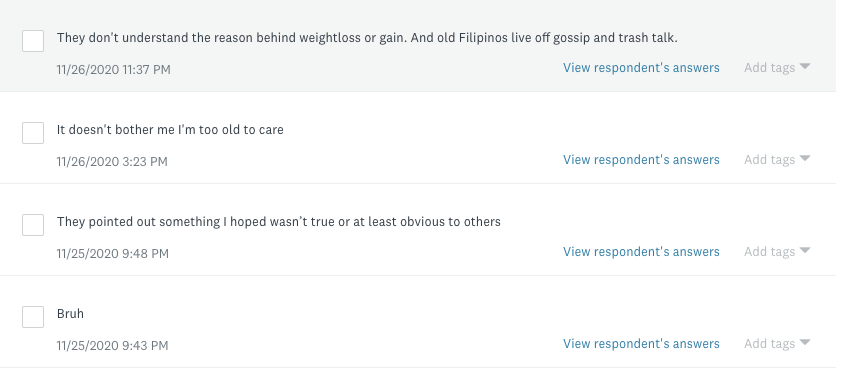
Task: View respondent's answers for the 9:48 PM response
Action: (x=641, y=252)
